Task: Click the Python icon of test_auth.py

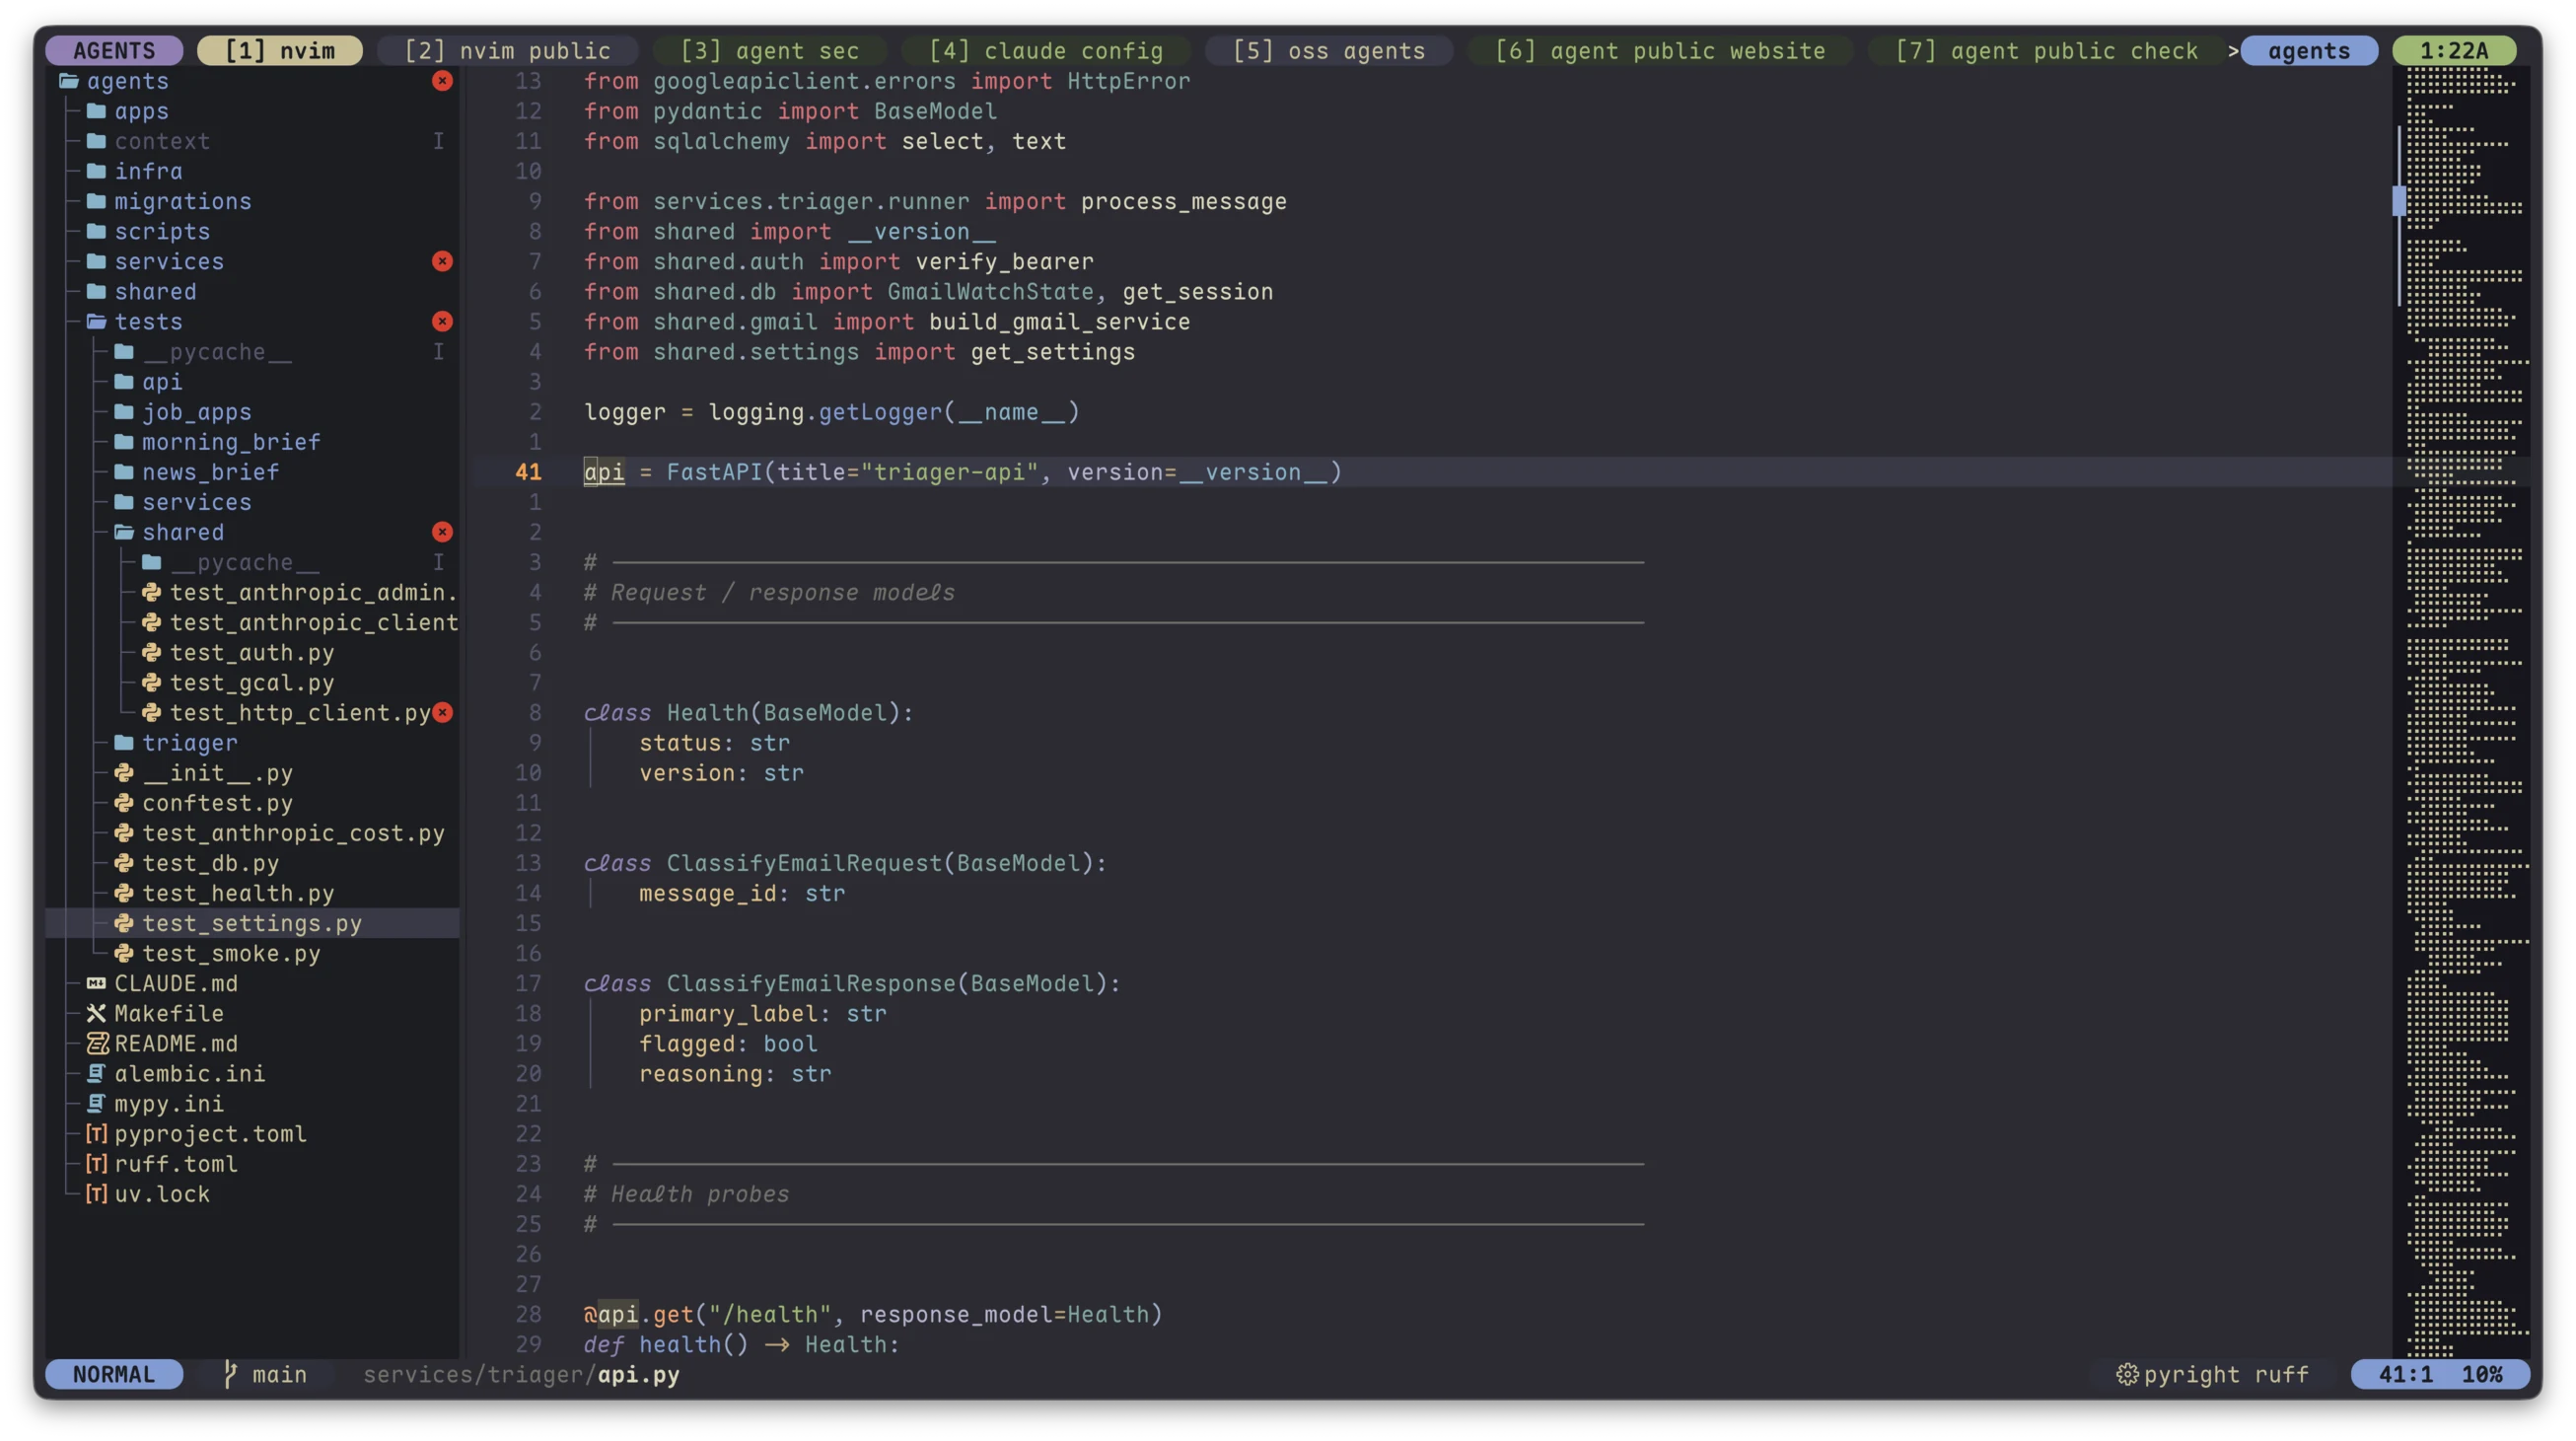Action: (x=152, y=653)
